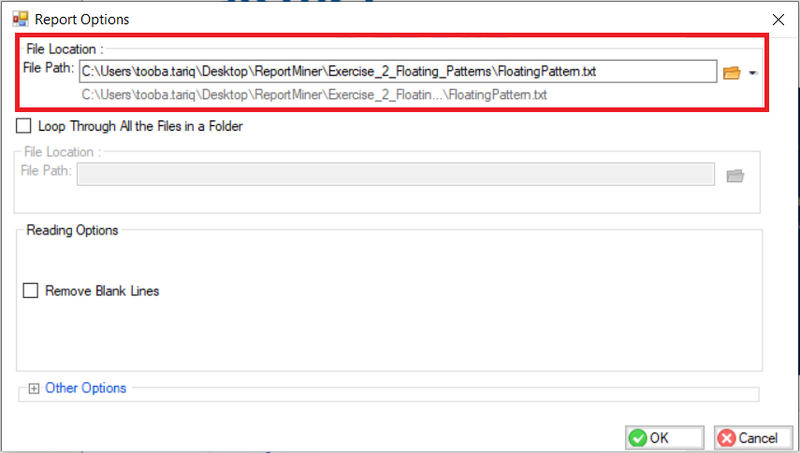Click the Reading Options group heading

click(72, 230)
